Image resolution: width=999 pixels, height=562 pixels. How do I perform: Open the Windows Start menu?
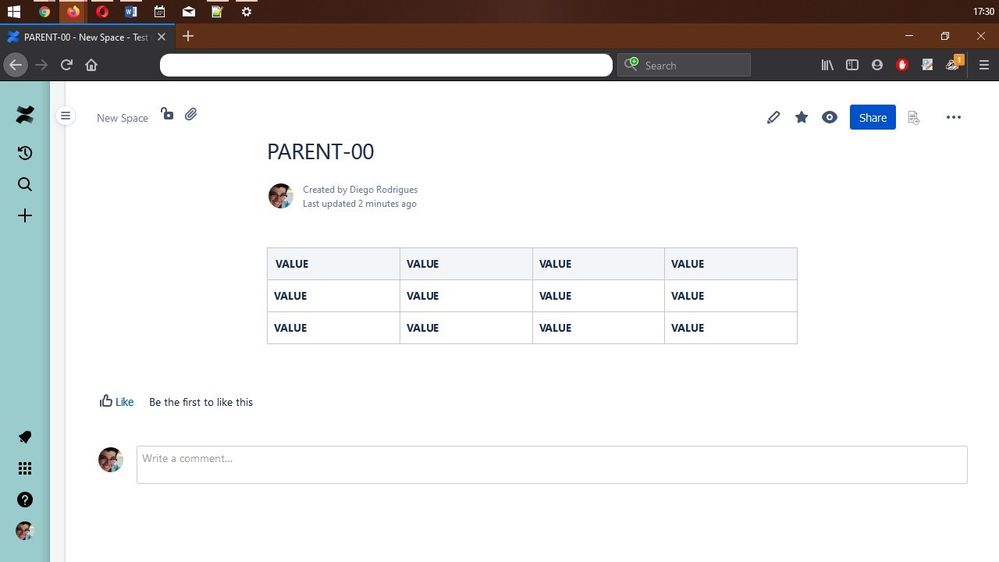(x=14, y=11)
